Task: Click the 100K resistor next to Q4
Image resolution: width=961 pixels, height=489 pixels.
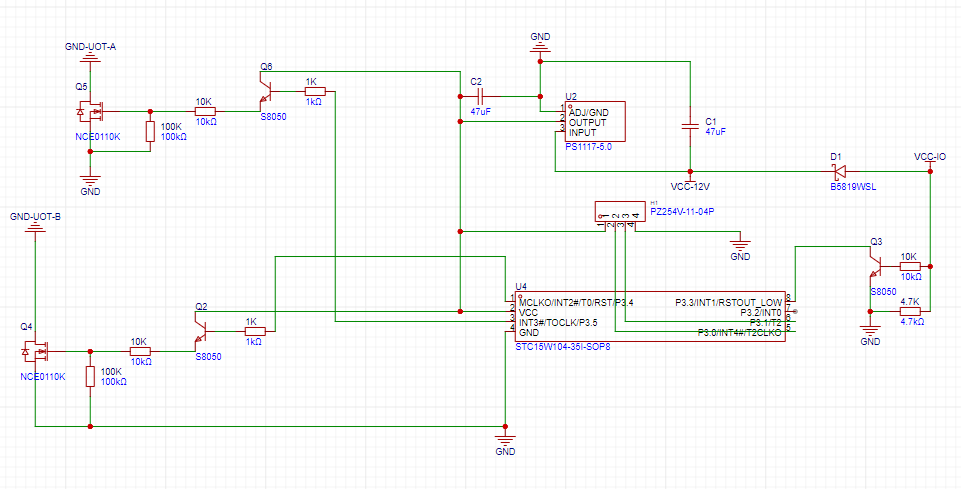Action: (x=90, y=376)
